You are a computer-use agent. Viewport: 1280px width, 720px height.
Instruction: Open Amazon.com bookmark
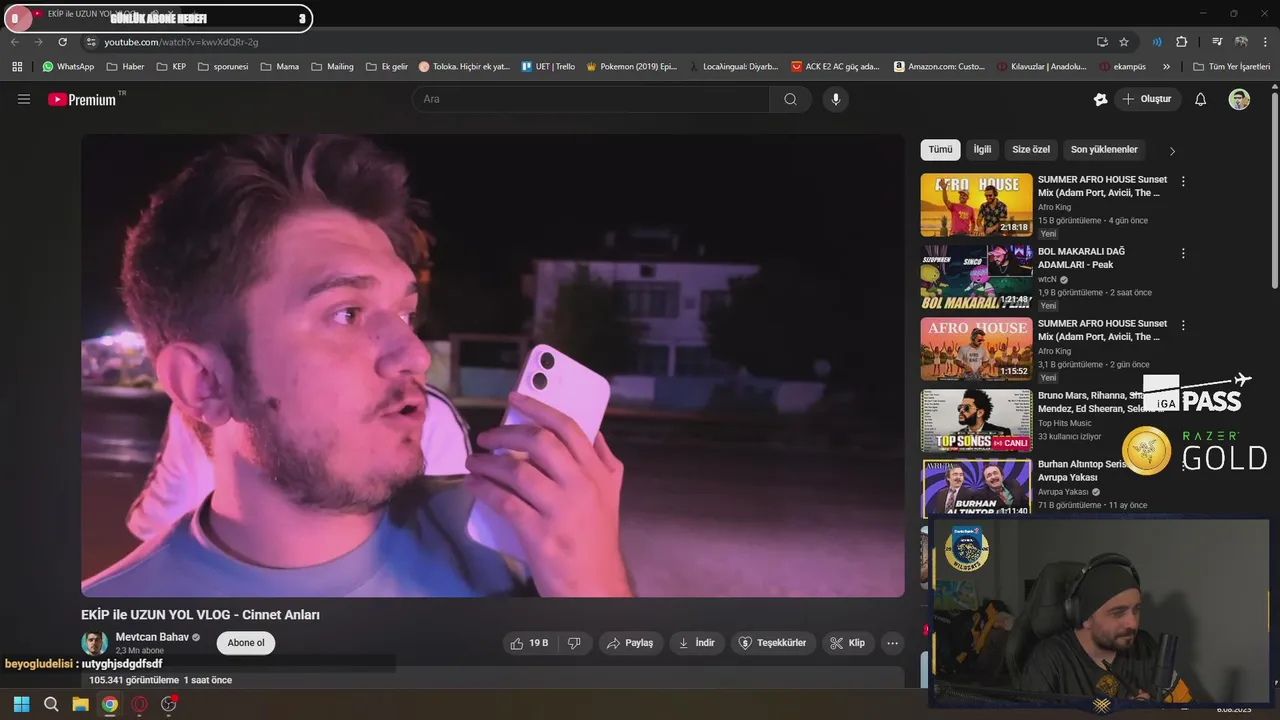tap(939, 67)
